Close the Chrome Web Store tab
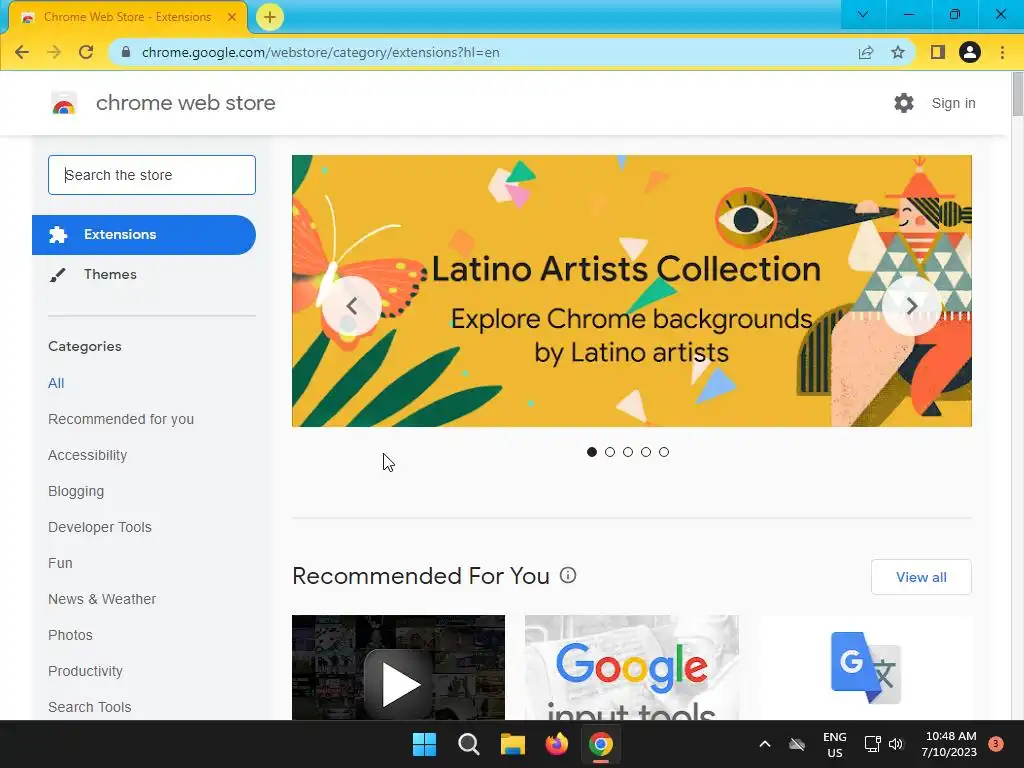Screen dimensions: 1024x768 tap(232, 17)
